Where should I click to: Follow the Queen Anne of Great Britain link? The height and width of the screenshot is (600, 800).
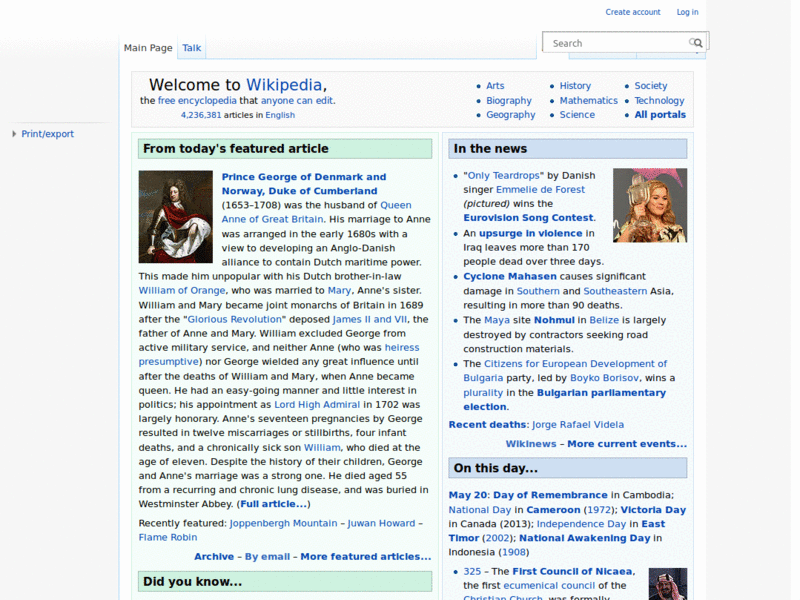coord(316,212)
